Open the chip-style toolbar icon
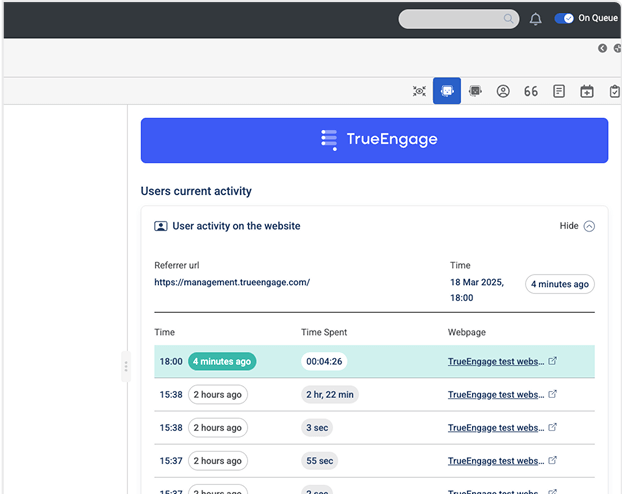The width and height of the screenshot is (622, 494). pos(475,91)
